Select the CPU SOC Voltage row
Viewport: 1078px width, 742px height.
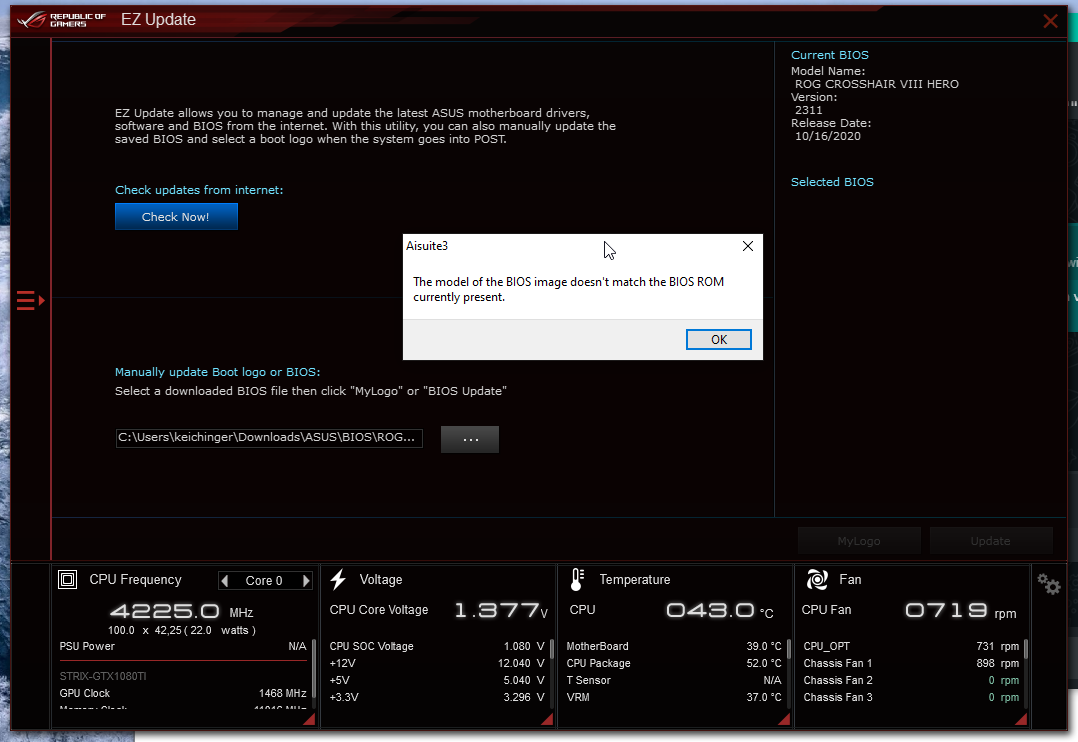(x=437, y=646)
